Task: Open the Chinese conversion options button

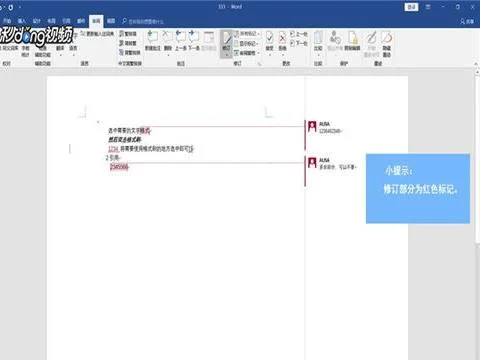Action: 130,53
